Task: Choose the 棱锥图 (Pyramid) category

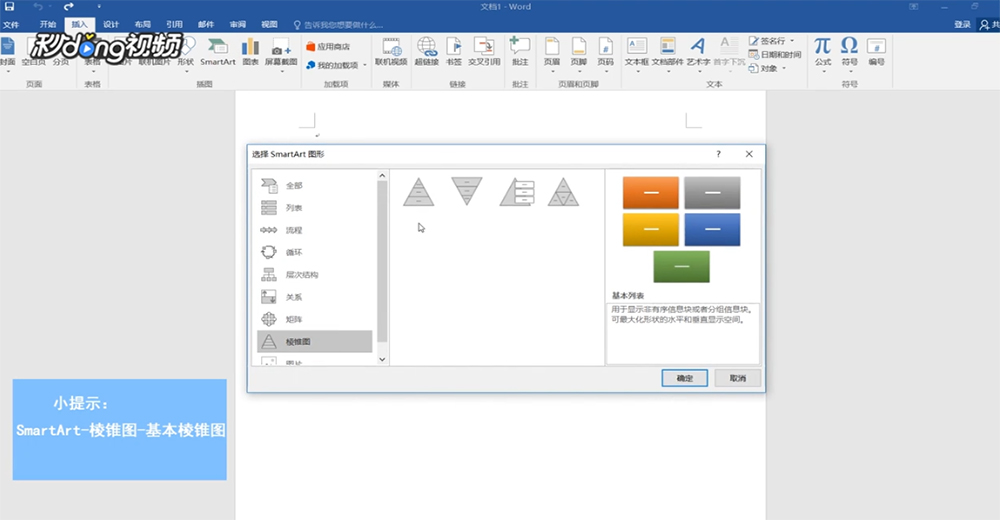Action: [314, 342]
